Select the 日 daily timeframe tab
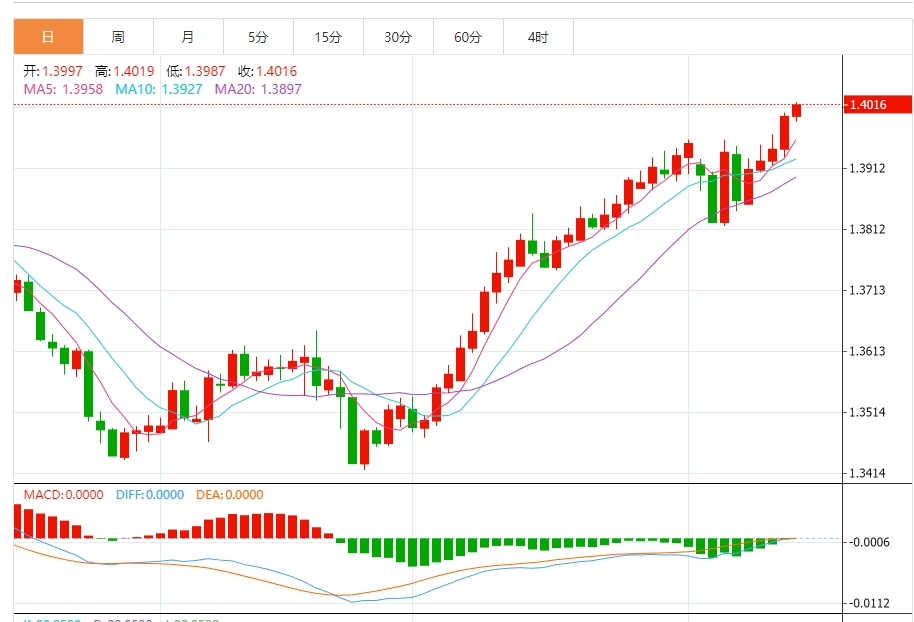 [x=48, y=38]
